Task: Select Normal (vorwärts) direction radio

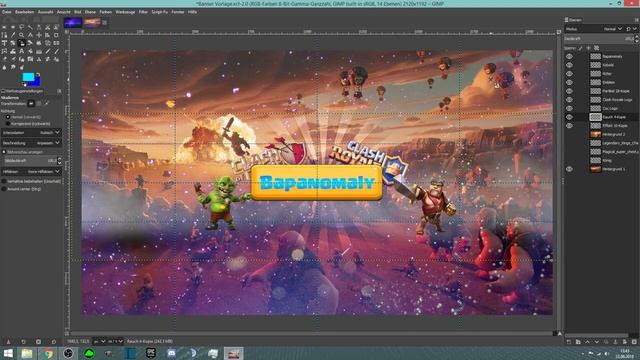Action: click(x=8, y=117)
